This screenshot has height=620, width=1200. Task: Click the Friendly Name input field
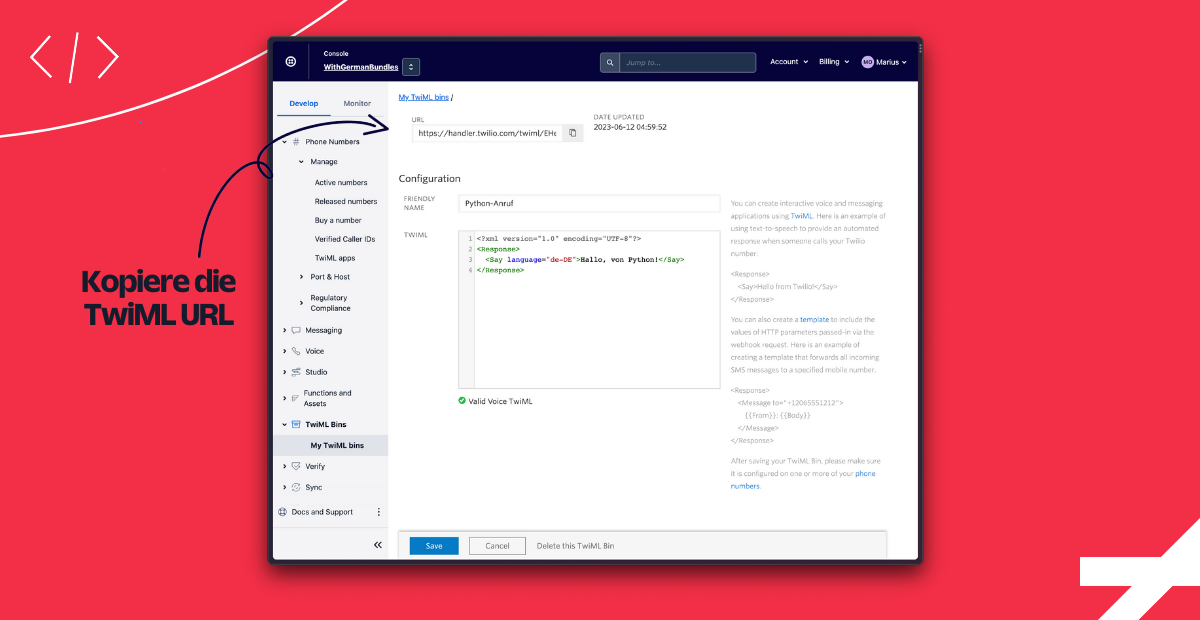click(589, 203)
